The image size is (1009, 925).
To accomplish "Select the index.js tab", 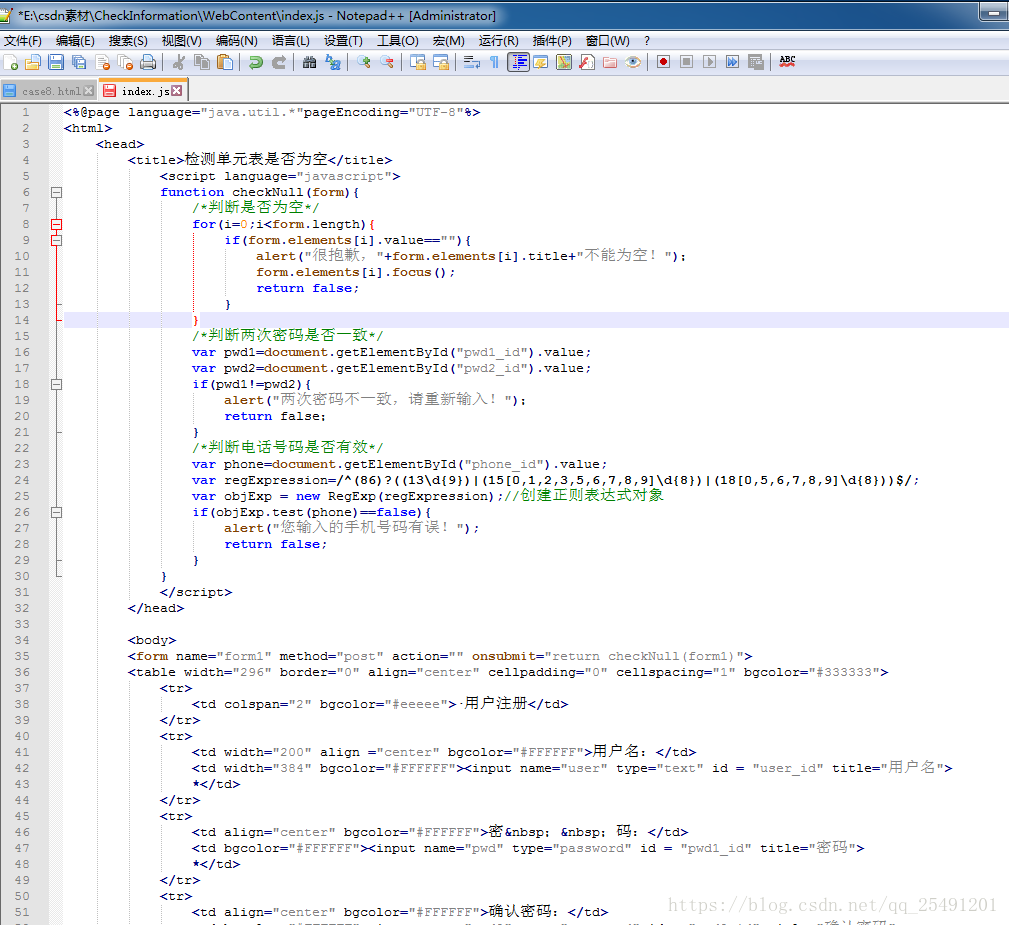I will 143,91.
